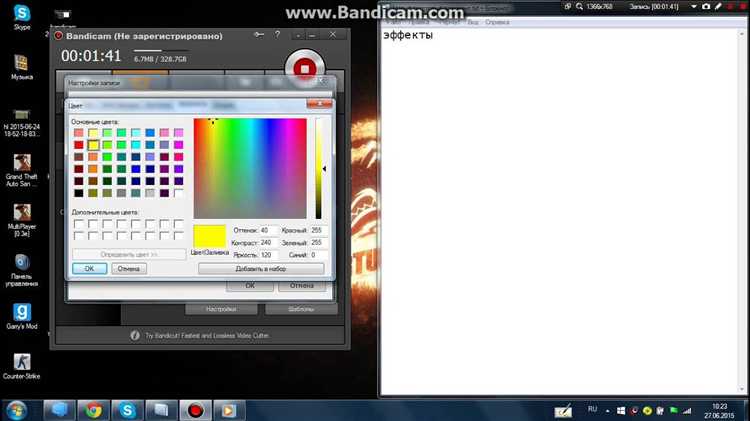Click the Отмена button in color dialog

pos(127,268)
